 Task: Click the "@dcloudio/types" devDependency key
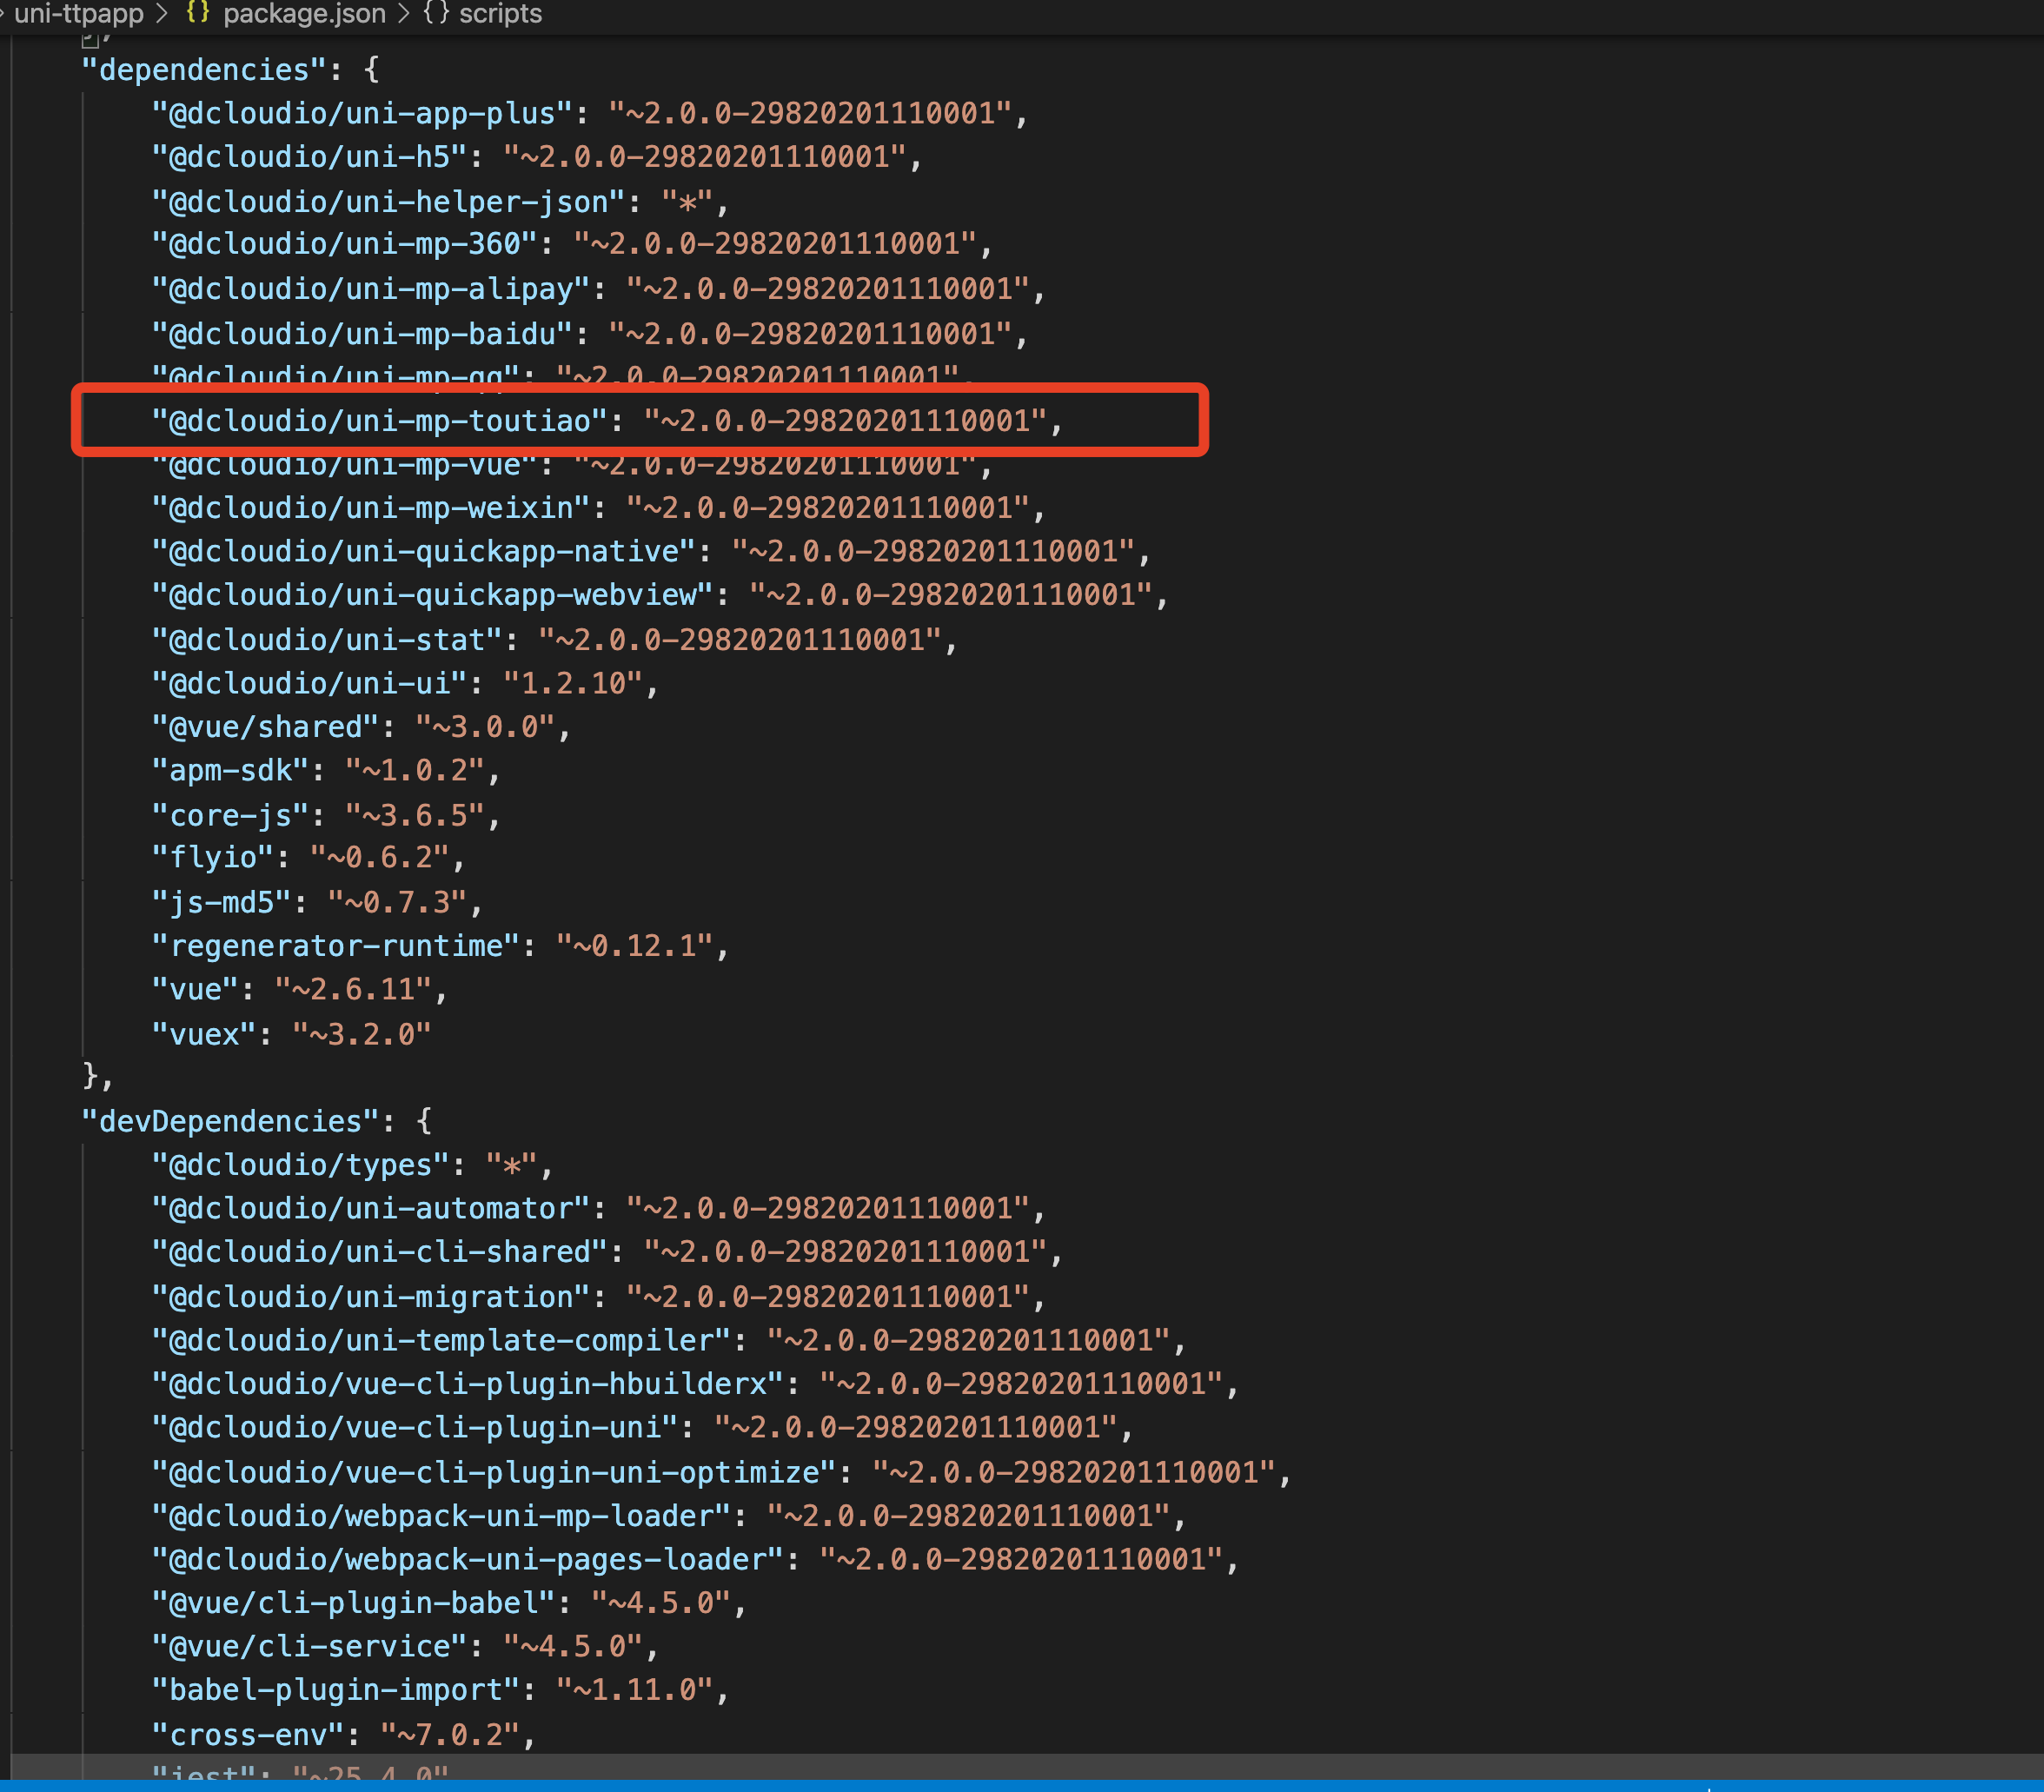pyautogui.click(x=300, y=1165)
